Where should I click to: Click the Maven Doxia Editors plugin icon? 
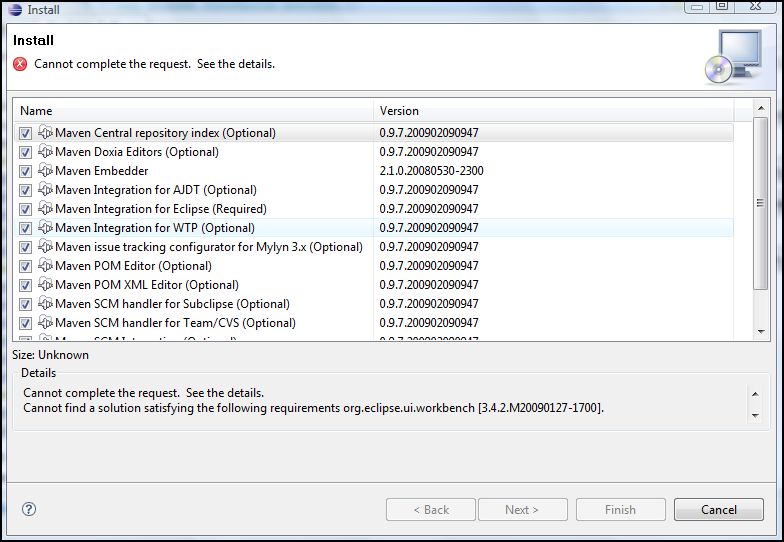[x=45, y=152]
